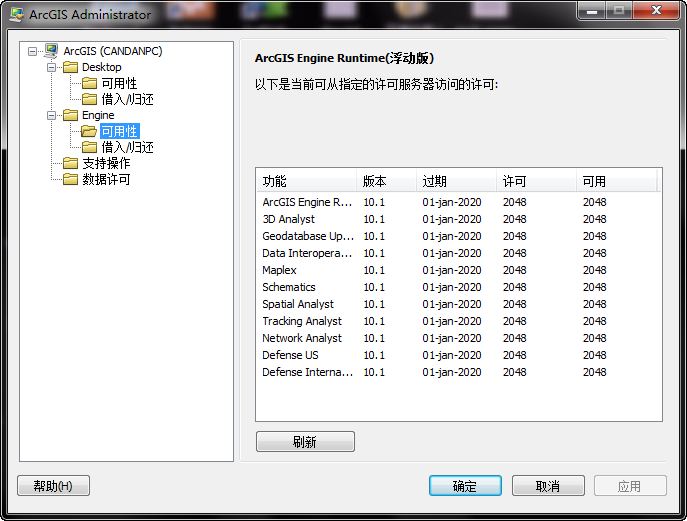The width and height of the screenshot is (687, 521).
Task: Click folder icon beside 借入/归还 under Engine
Action: [x=89, y=147]
